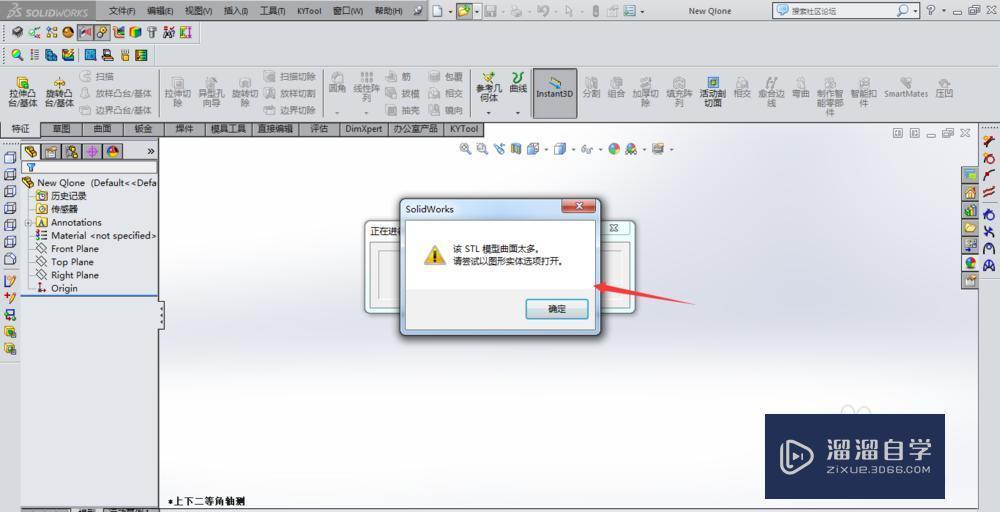Switch to the 草图 tab

(61, 129)
